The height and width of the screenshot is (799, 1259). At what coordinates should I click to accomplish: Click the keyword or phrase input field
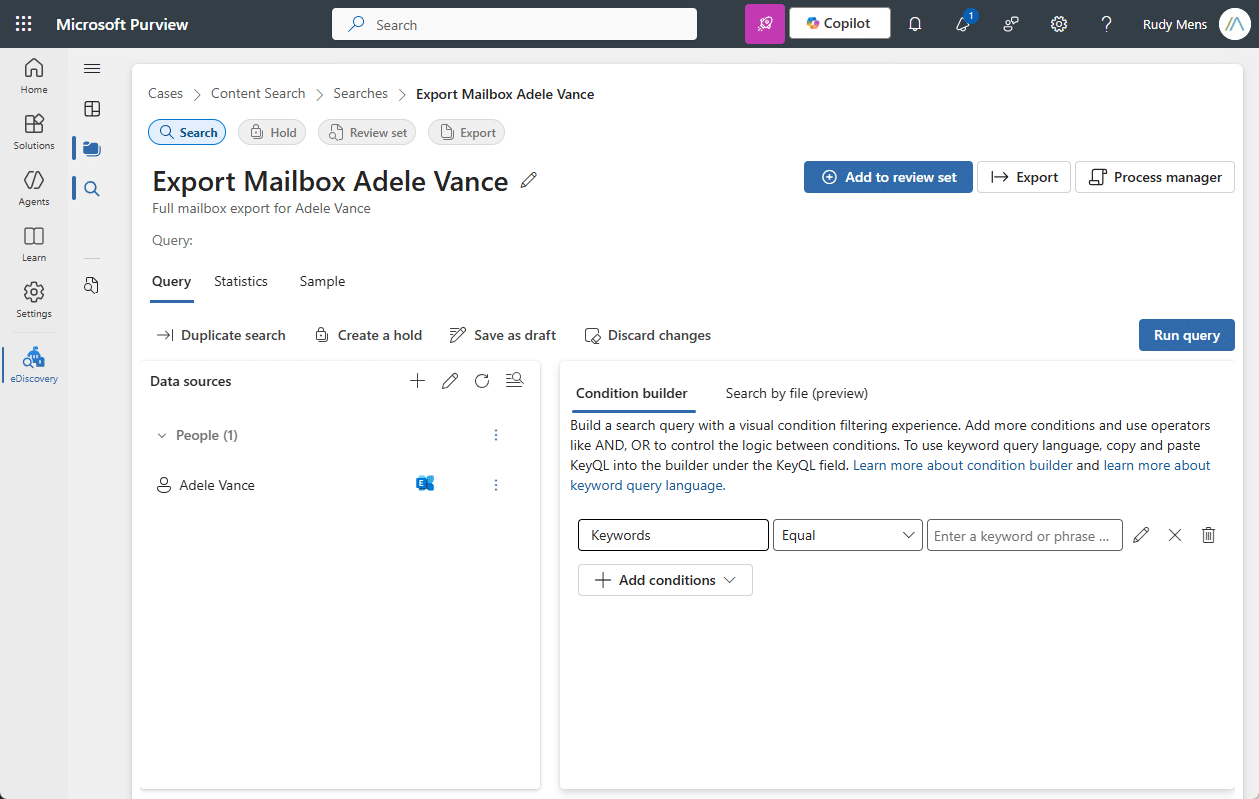[x=1024, y=535]
